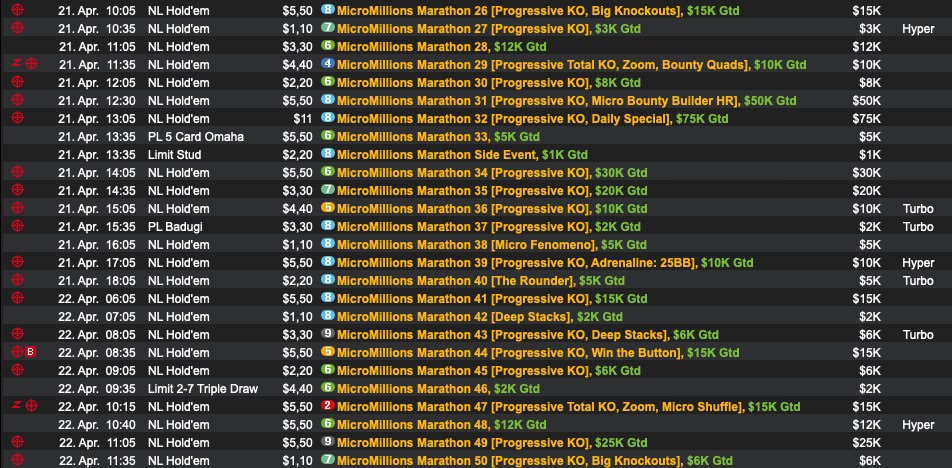Image resolution: width=952 pixels, height=468 pixels.
Task: Select Limit Stud game text
Action: click(x=174, y=155)
